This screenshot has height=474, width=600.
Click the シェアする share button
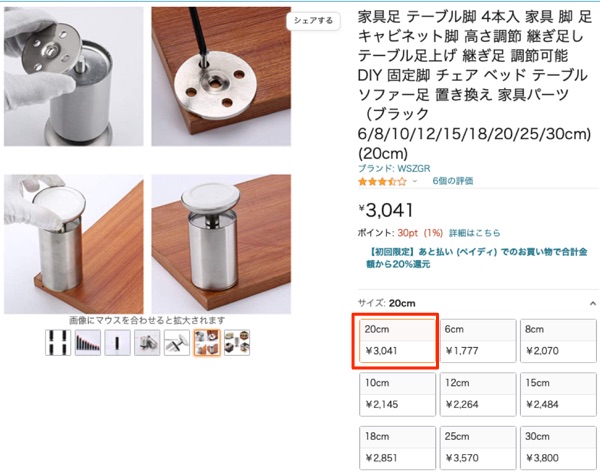tap(313, 21)
